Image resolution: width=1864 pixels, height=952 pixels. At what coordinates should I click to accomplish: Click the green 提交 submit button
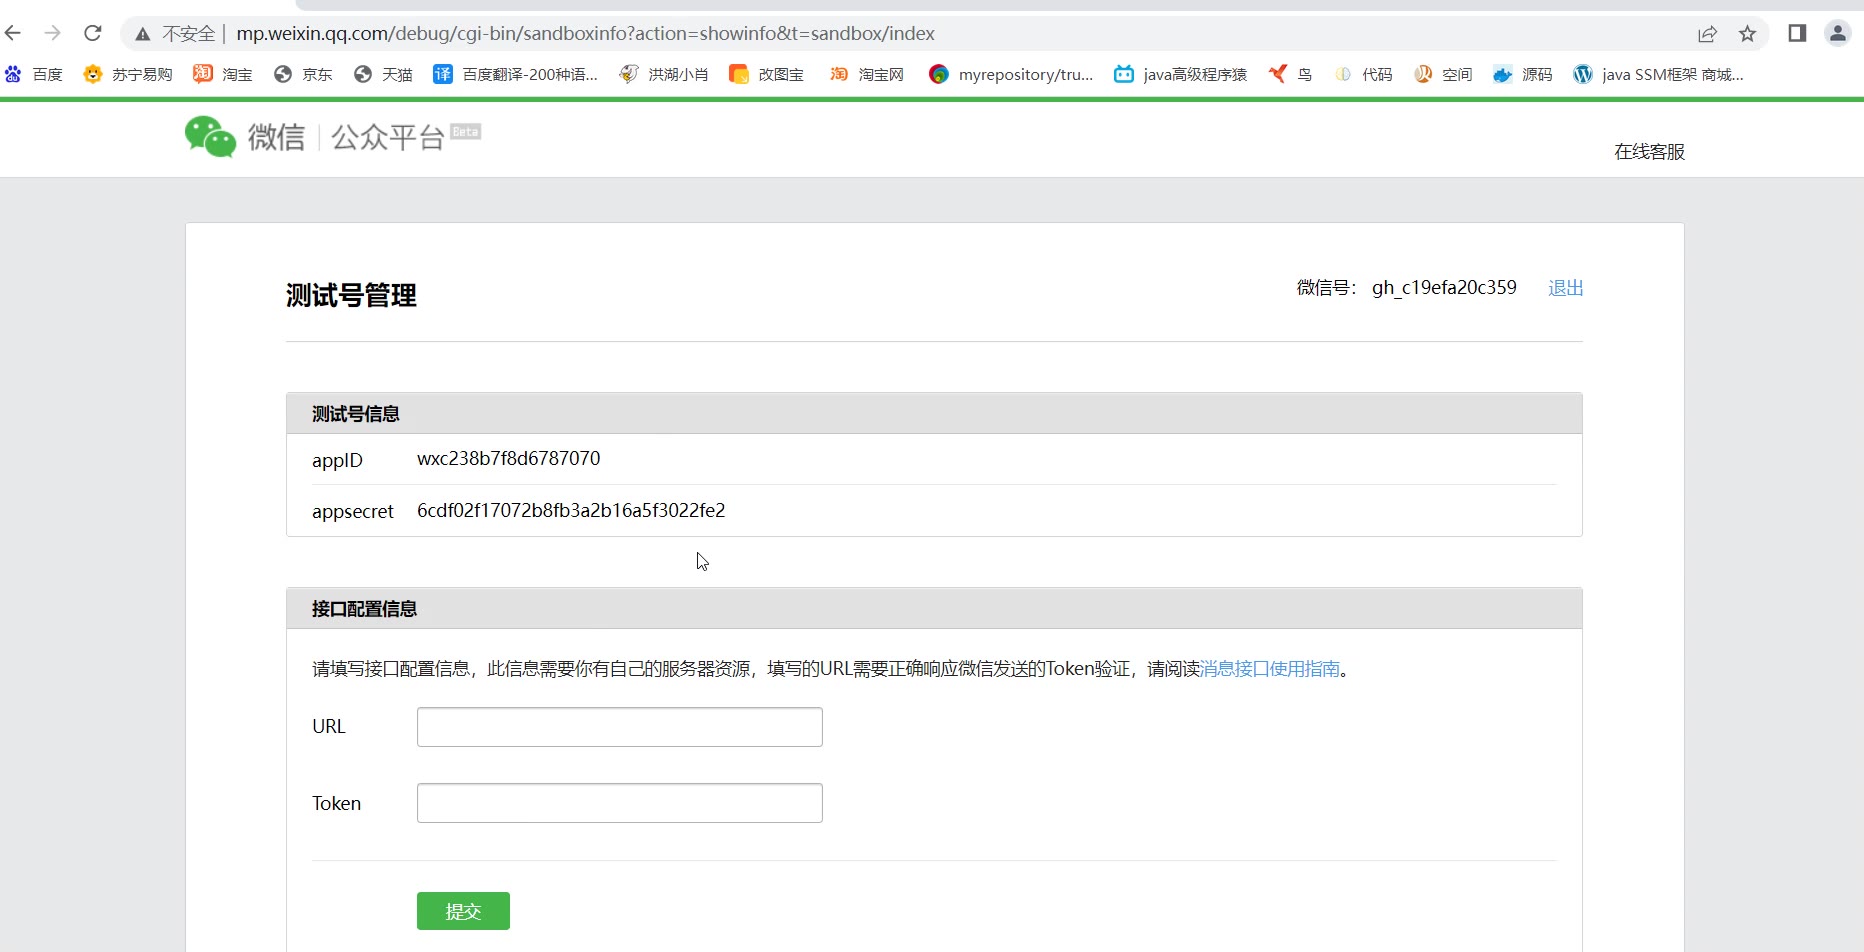[x=463, y=911]
